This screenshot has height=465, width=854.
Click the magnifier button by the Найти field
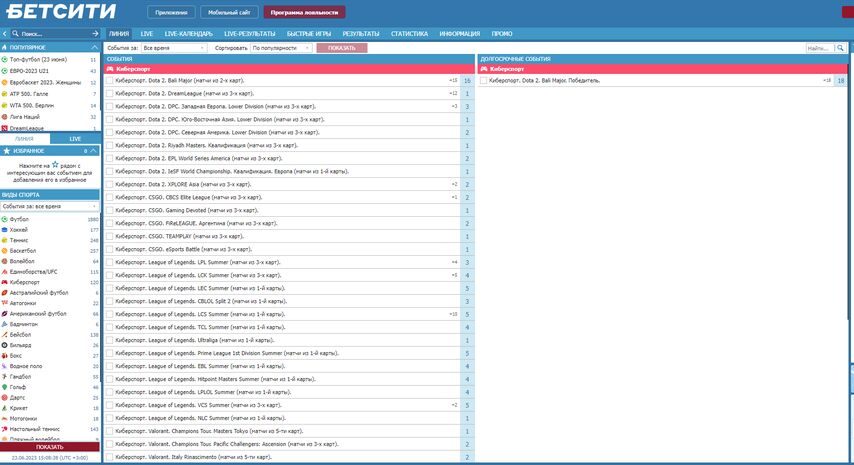coord(840,48)
